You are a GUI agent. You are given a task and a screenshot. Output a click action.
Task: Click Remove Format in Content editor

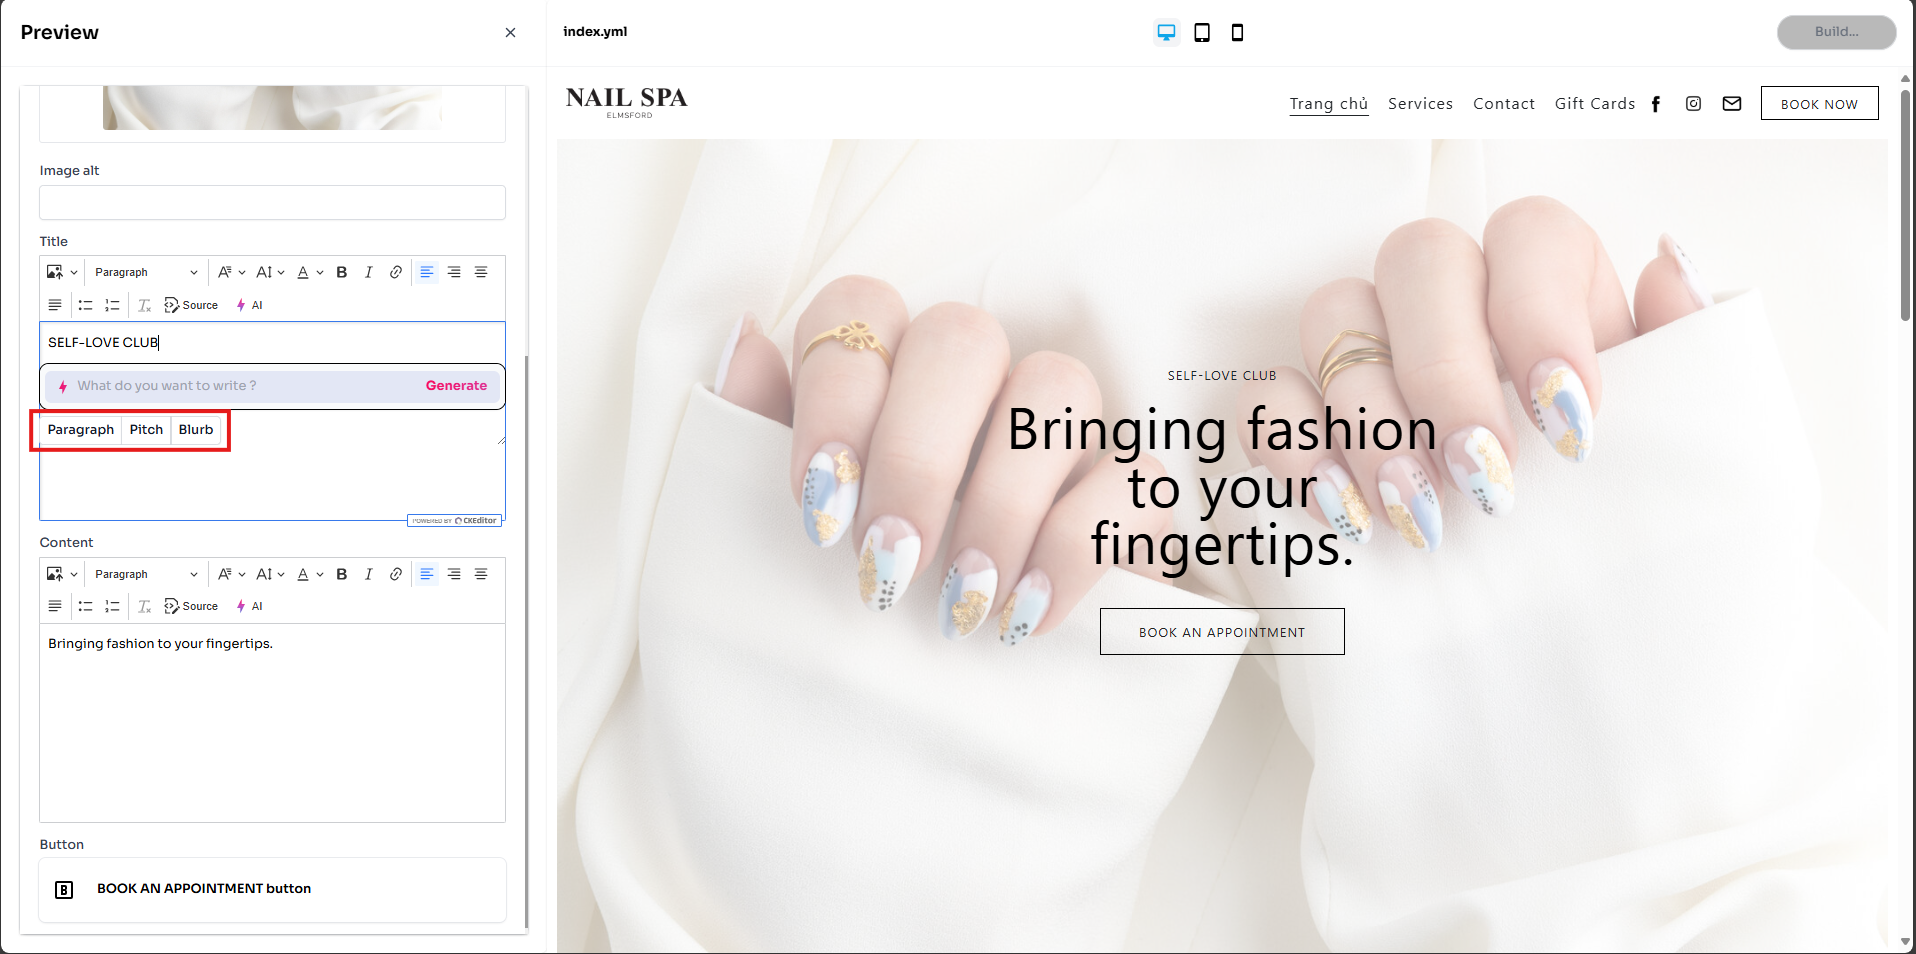(x=145, y=607)
